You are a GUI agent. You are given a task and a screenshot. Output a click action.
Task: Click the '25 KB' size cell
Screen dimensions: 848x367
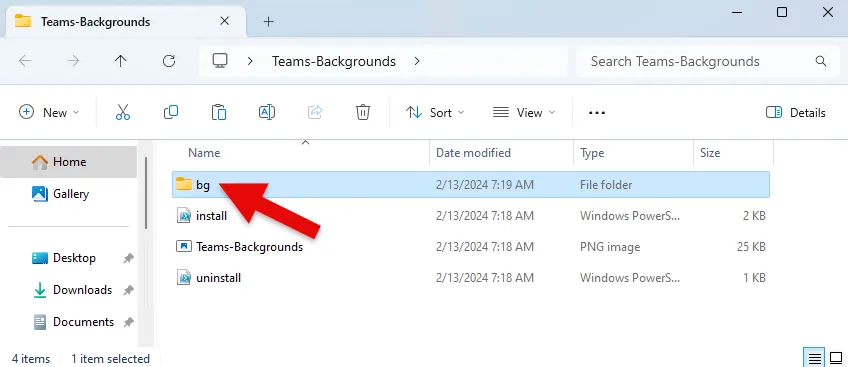(751, 247)
